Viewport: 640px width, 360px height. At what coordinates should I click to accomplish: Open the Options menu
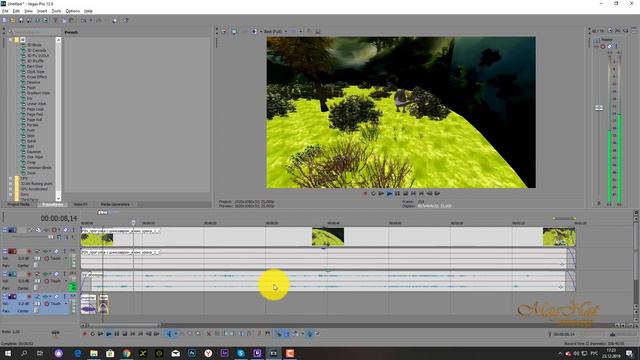point(73,11)
